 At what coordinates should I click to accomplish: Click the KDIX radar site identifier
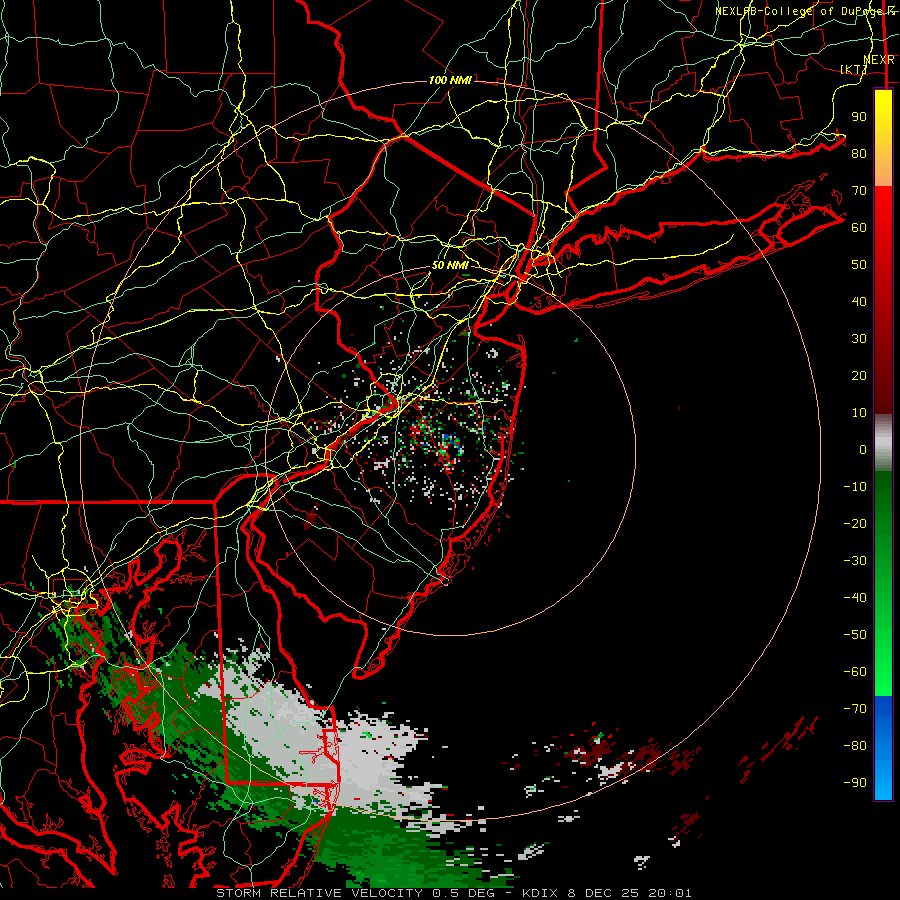[543, 893]
